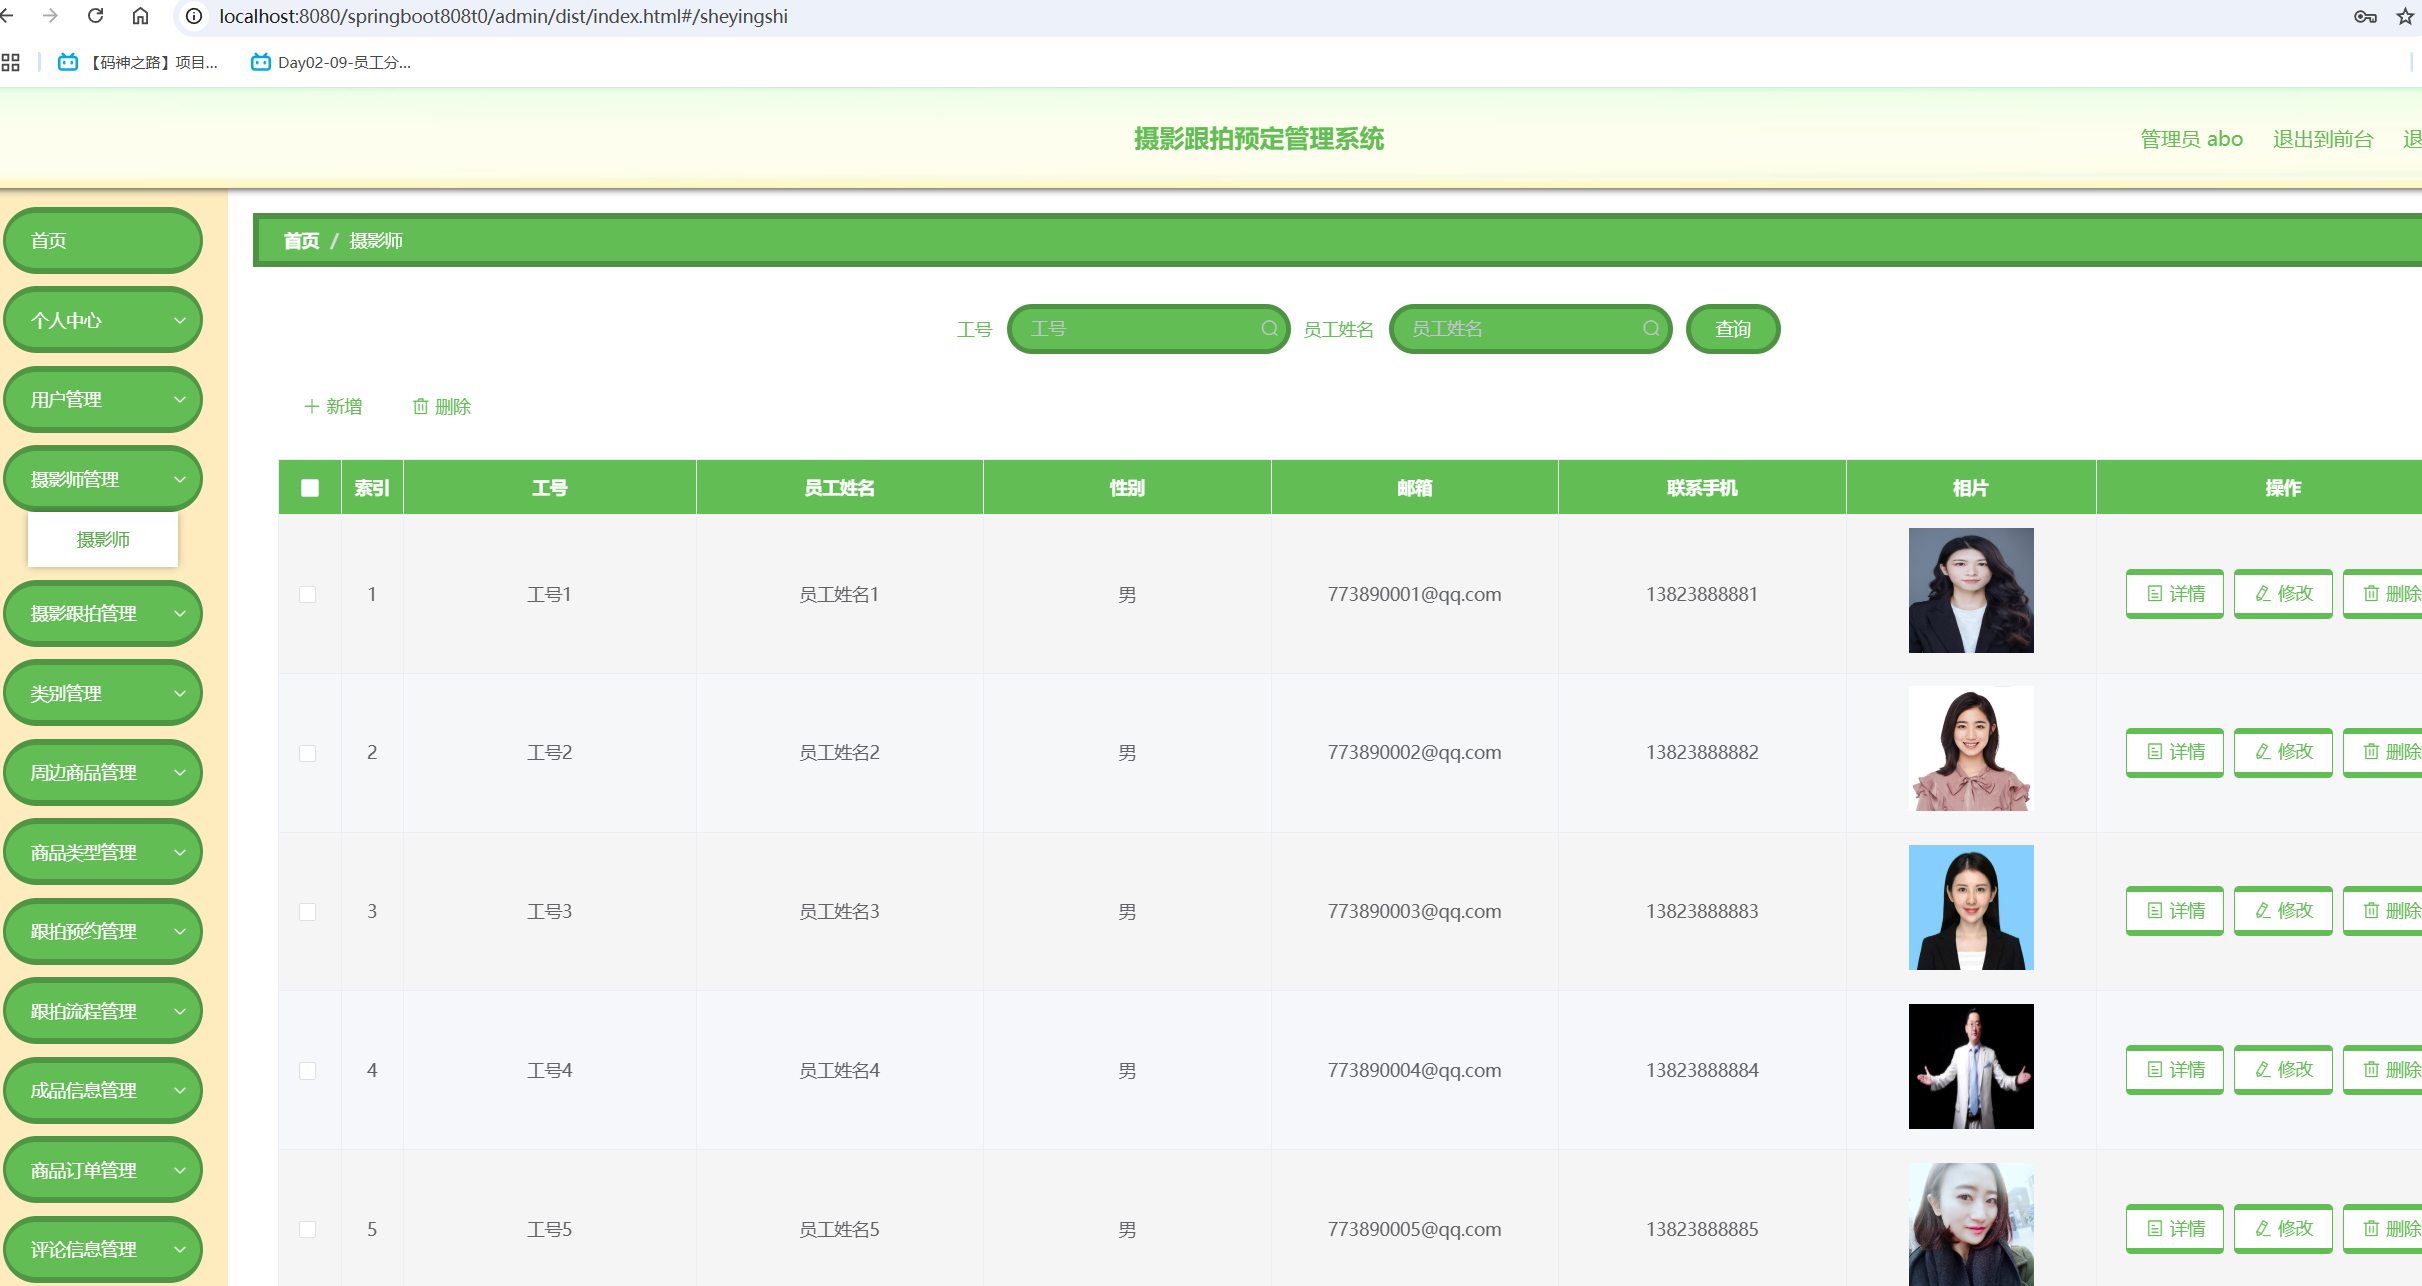This screenshot has width=2422, height=1286.
Task: Click 管理员 abo in header
Action: (2191, 139)
